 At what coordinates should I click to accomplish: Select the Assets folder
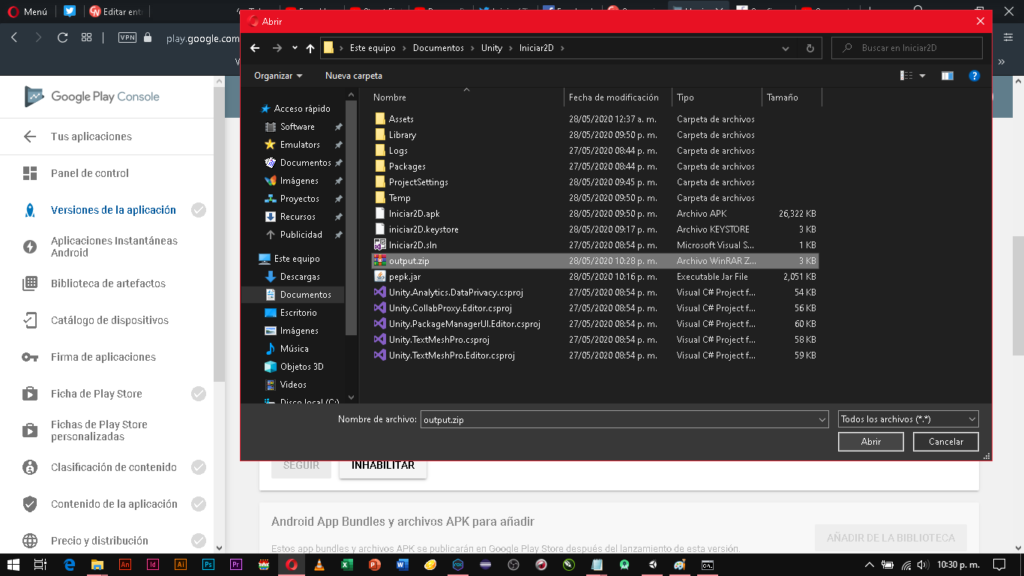(401, 119)
